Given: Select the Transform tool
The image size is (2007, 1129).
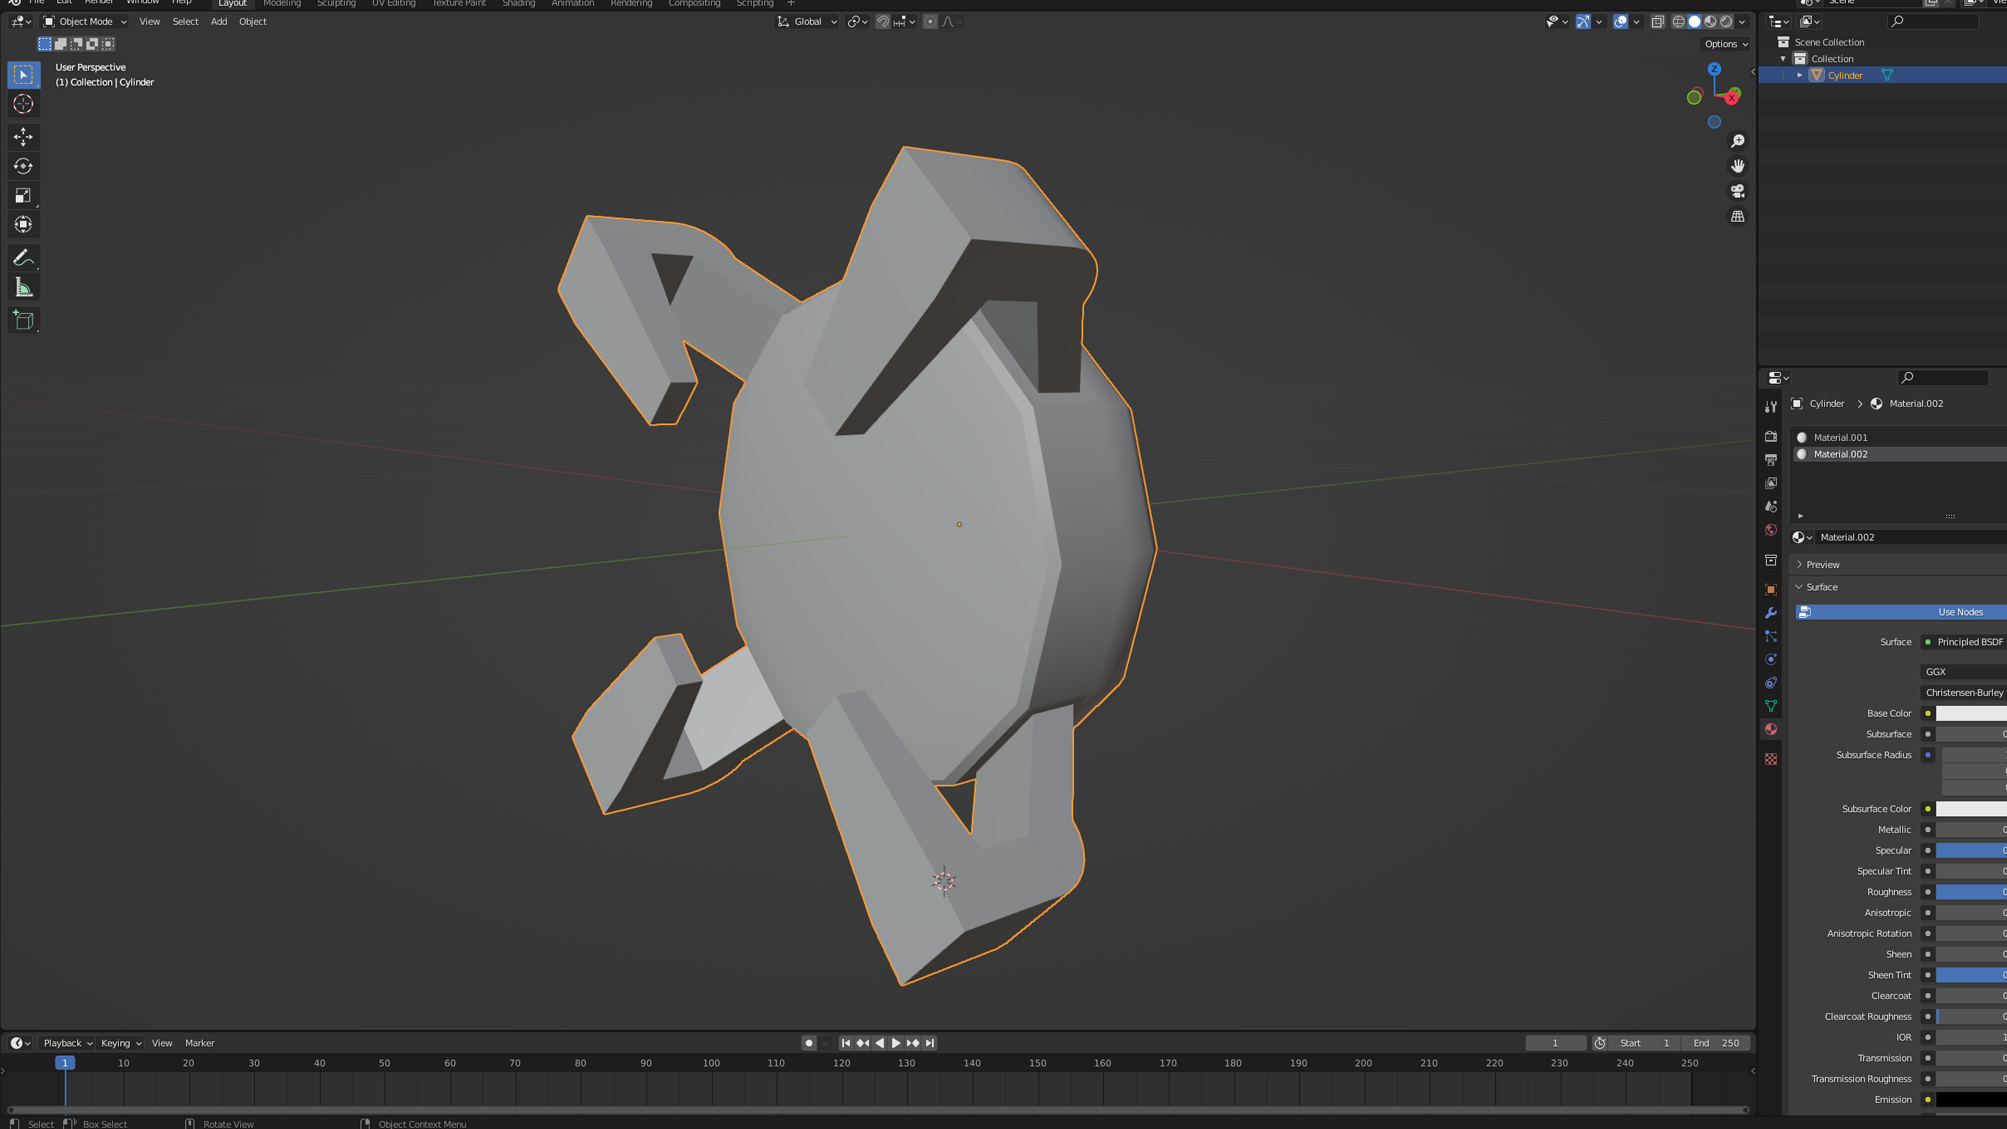Looking at the screenshot, I should [x=23, y=225].
